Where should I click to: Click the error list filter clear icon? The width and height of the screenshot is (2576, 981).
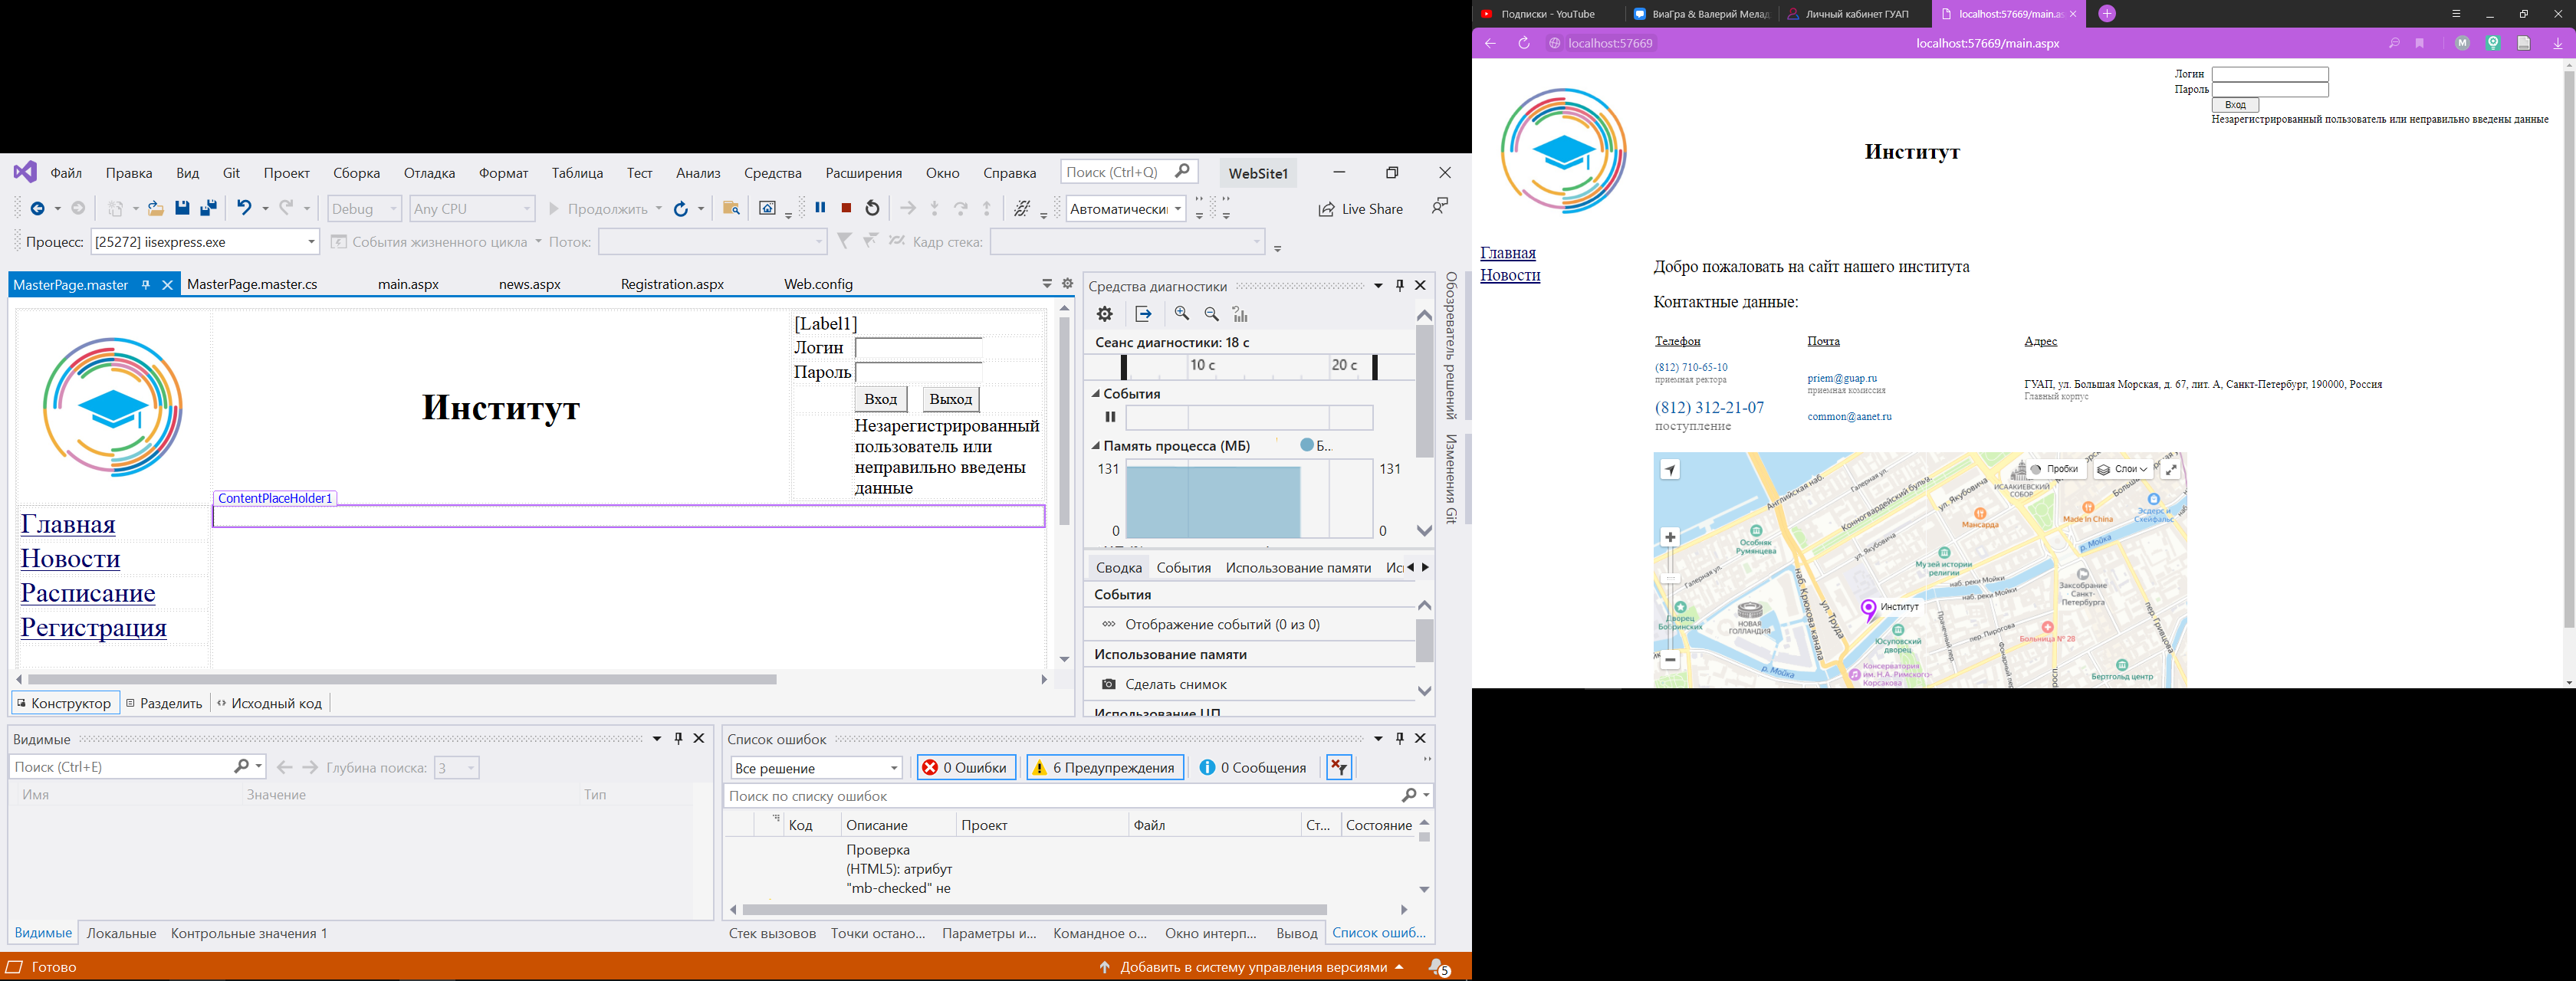point(1339,767)
